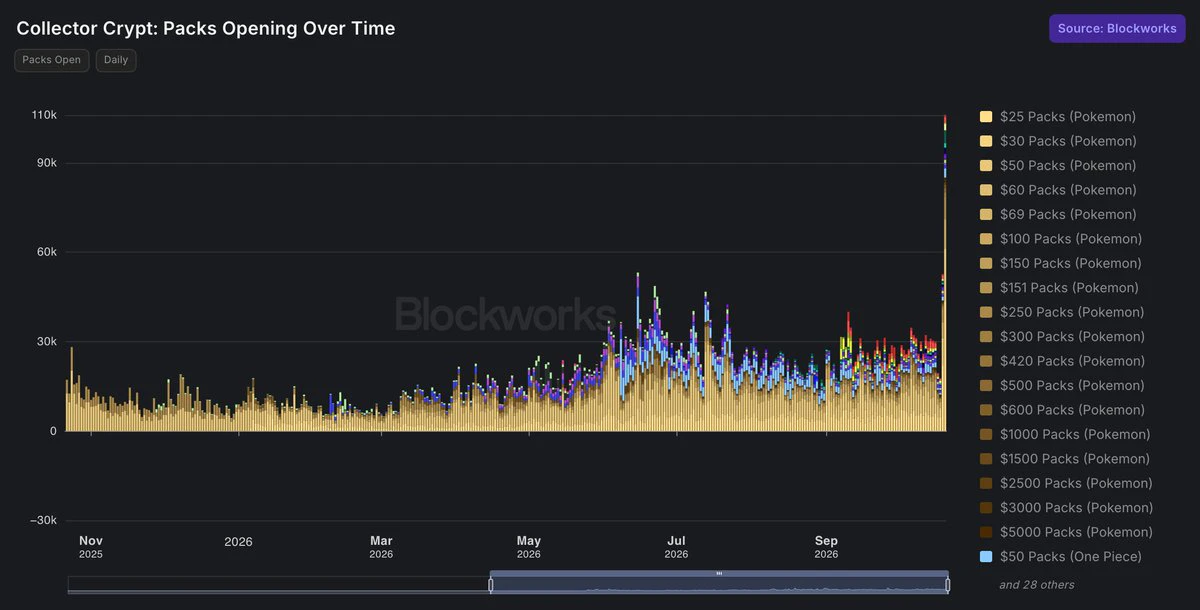Image resolution: width=1200 pixels, height=610 pixels.
Task: Toggle $150 Packs (Pokemon) legend entry
Action: coord(1061,264)
